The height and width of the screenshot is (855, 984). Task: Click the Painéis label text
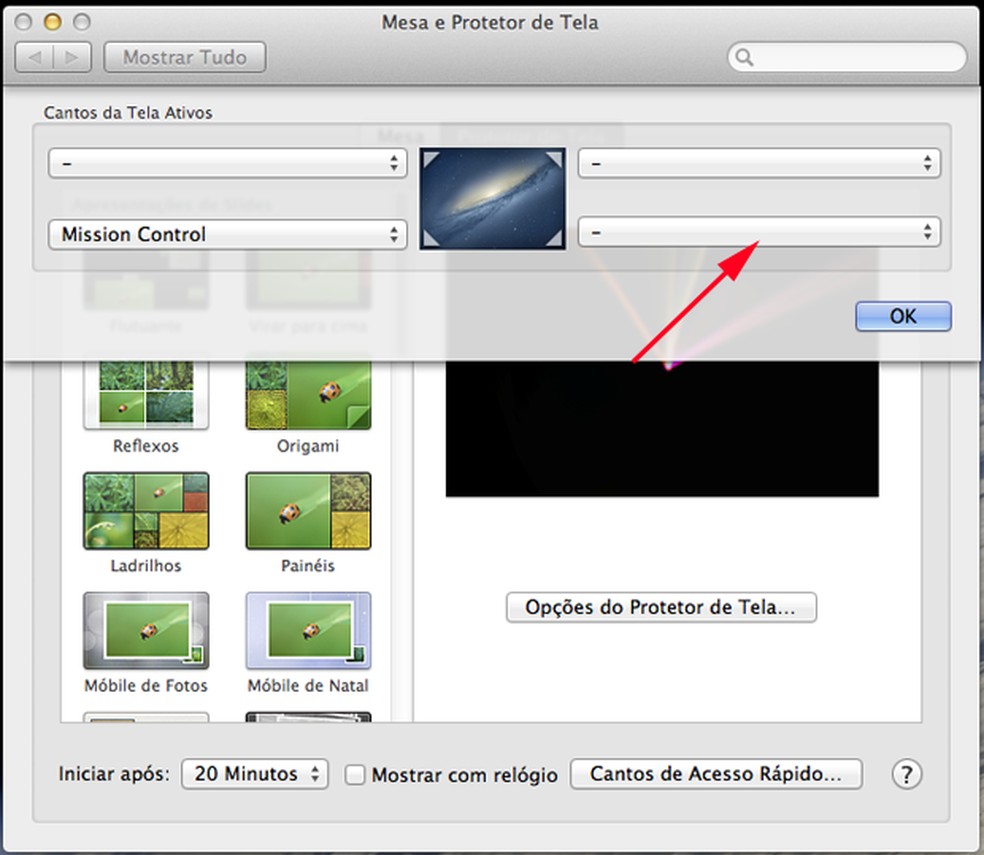(x=308, y=566)
